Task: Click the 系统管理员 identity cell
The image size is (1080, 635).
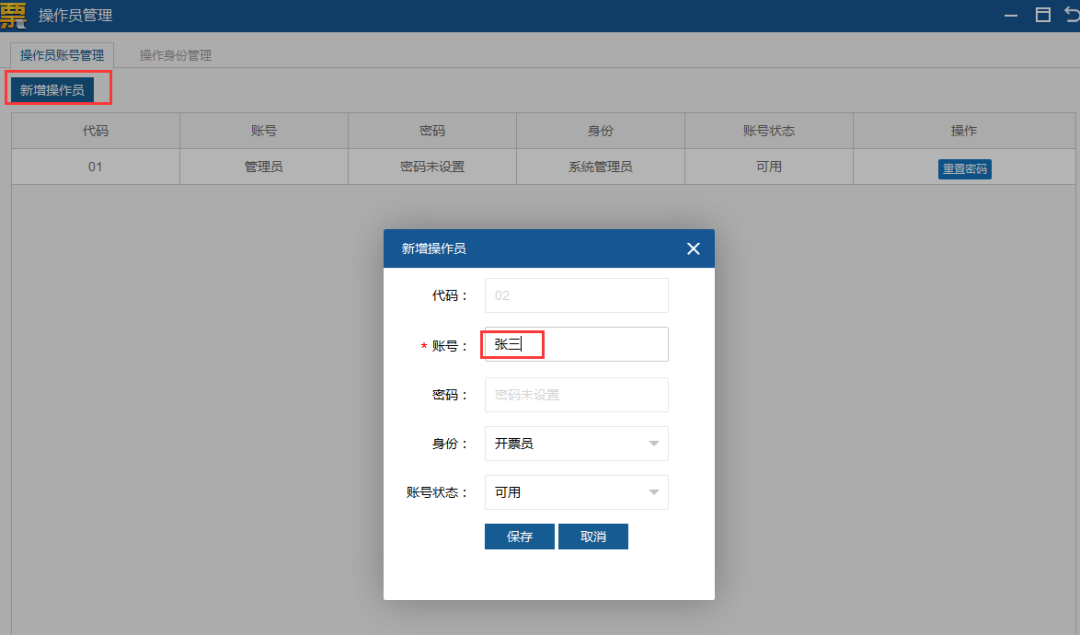Action: click(x=600, y=167)
